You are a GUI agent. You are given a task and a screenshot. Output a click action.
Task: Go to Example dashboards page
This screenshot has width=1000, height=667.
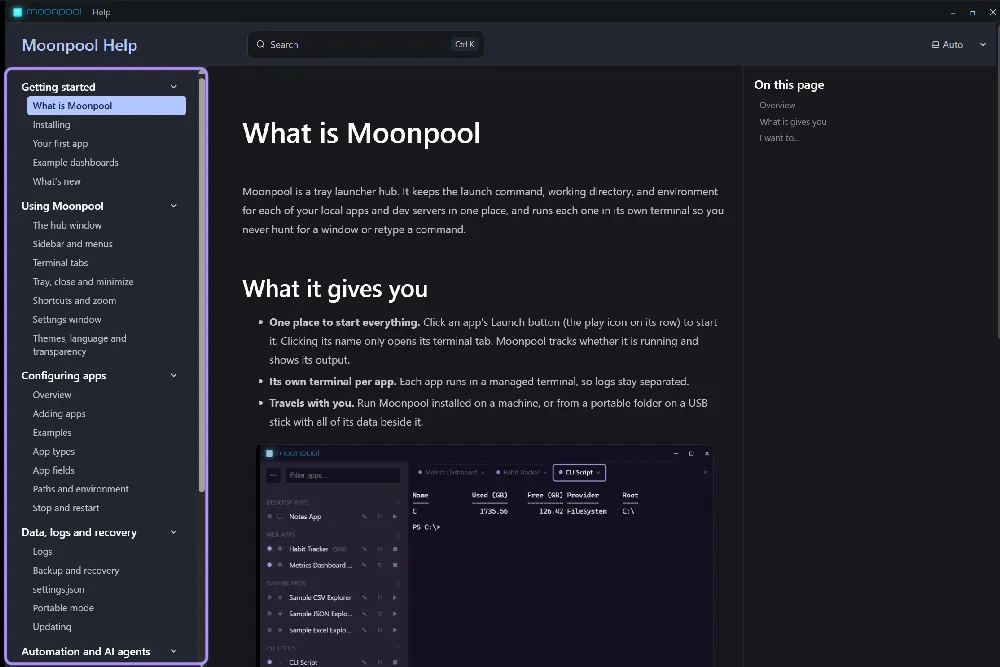click(76, 163)
